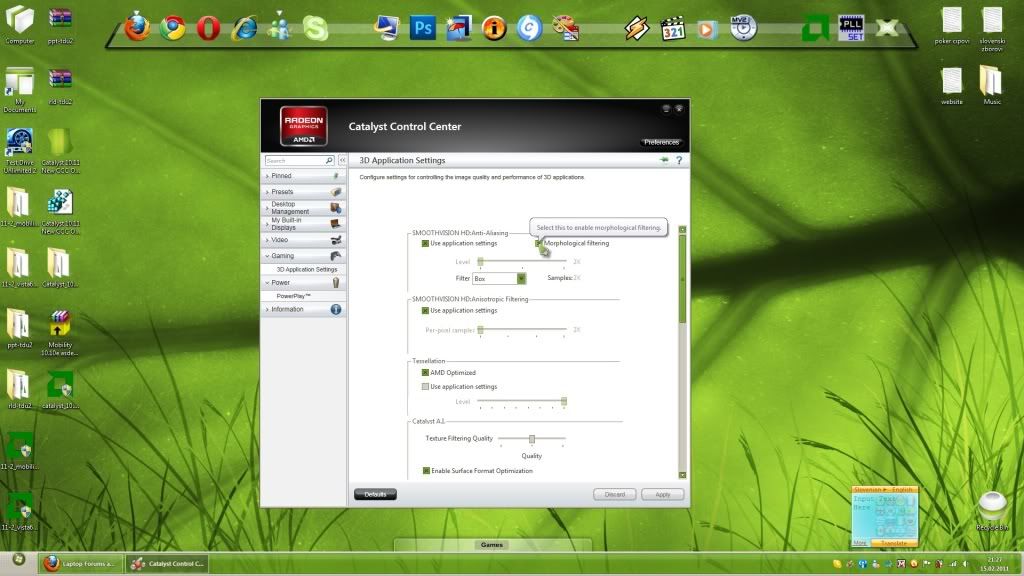Open the green AMD dock icon
1024x576 pixels.
point(815,28)
